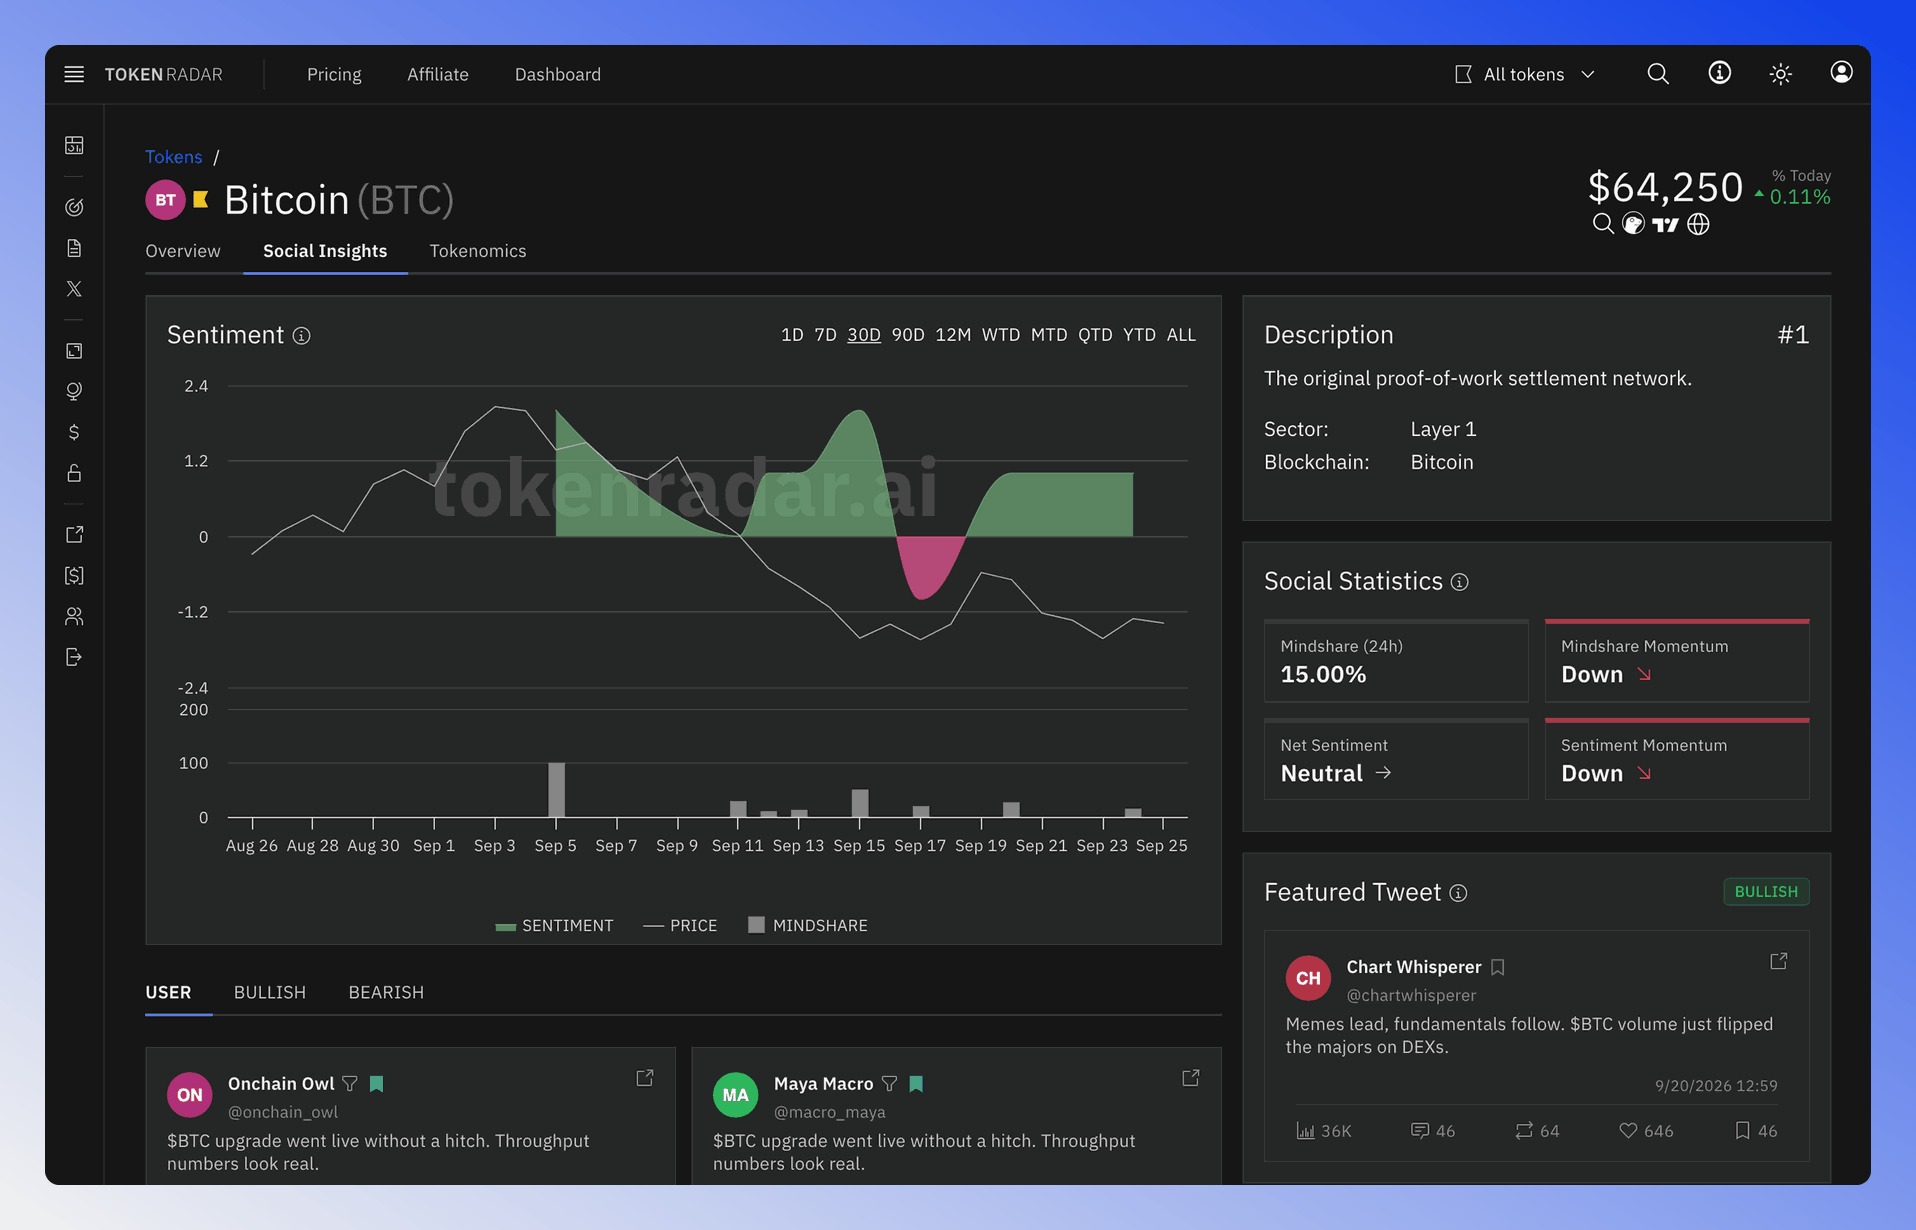This screenshot has width=1916, height=1230.
Task: Toggle the SENTIMENT legend series
Action: tap(554, 926)
